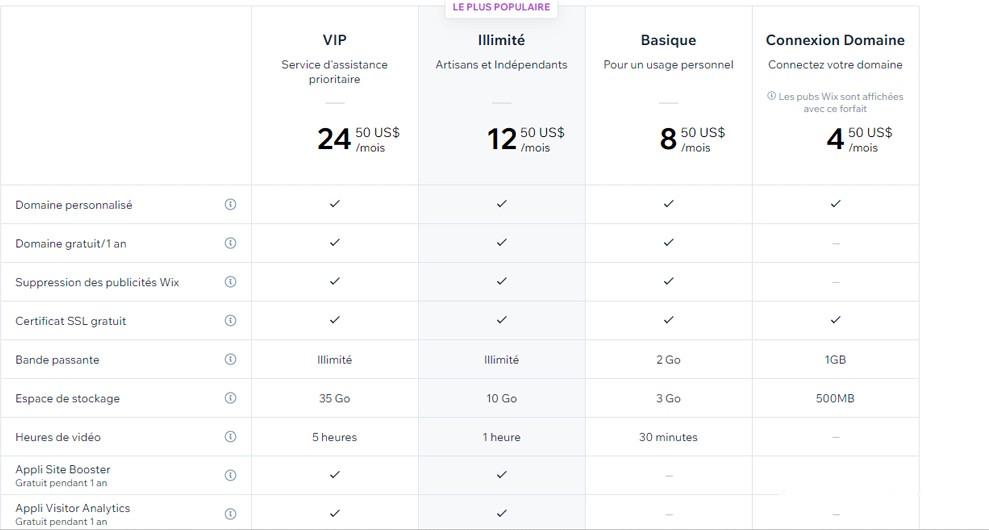Click info icon beside Appli Visitor Analytics
The image size is (989, 530).
230,514
